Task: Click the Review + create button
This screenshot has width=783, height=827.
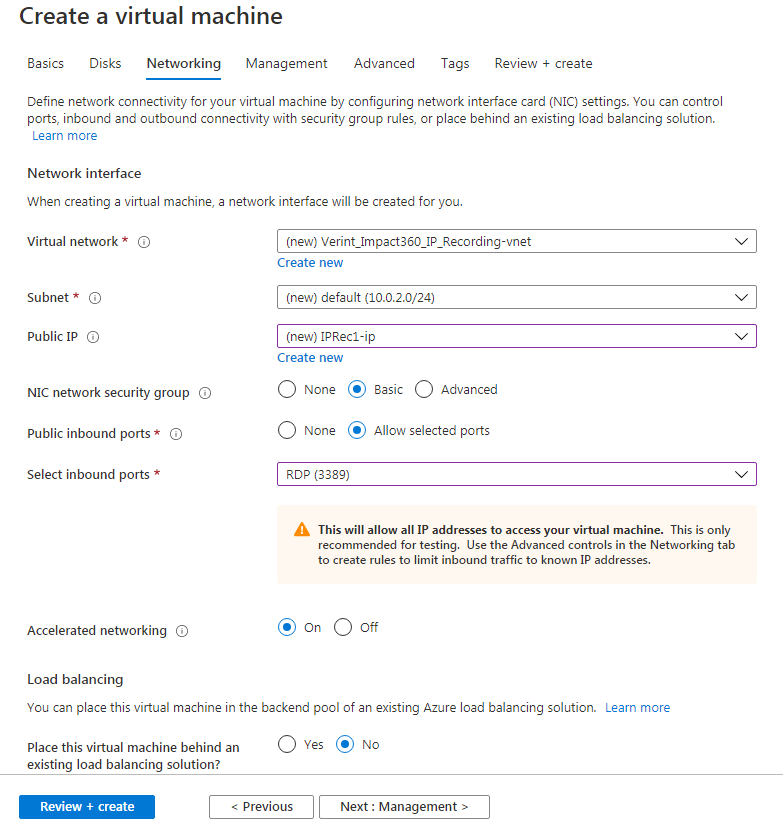Action: click(x=86, y=806)
